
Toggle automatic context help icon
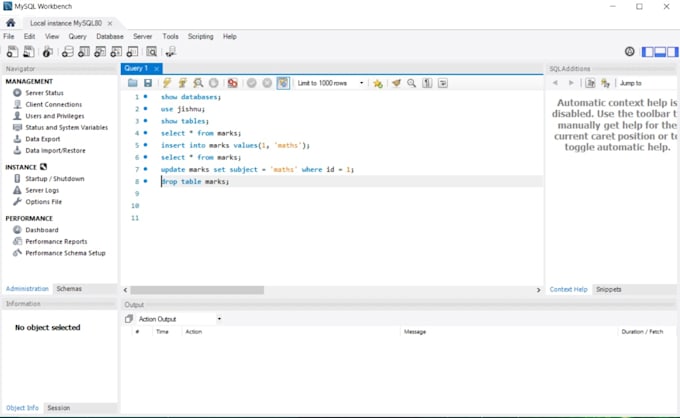[x=605, y=83]
